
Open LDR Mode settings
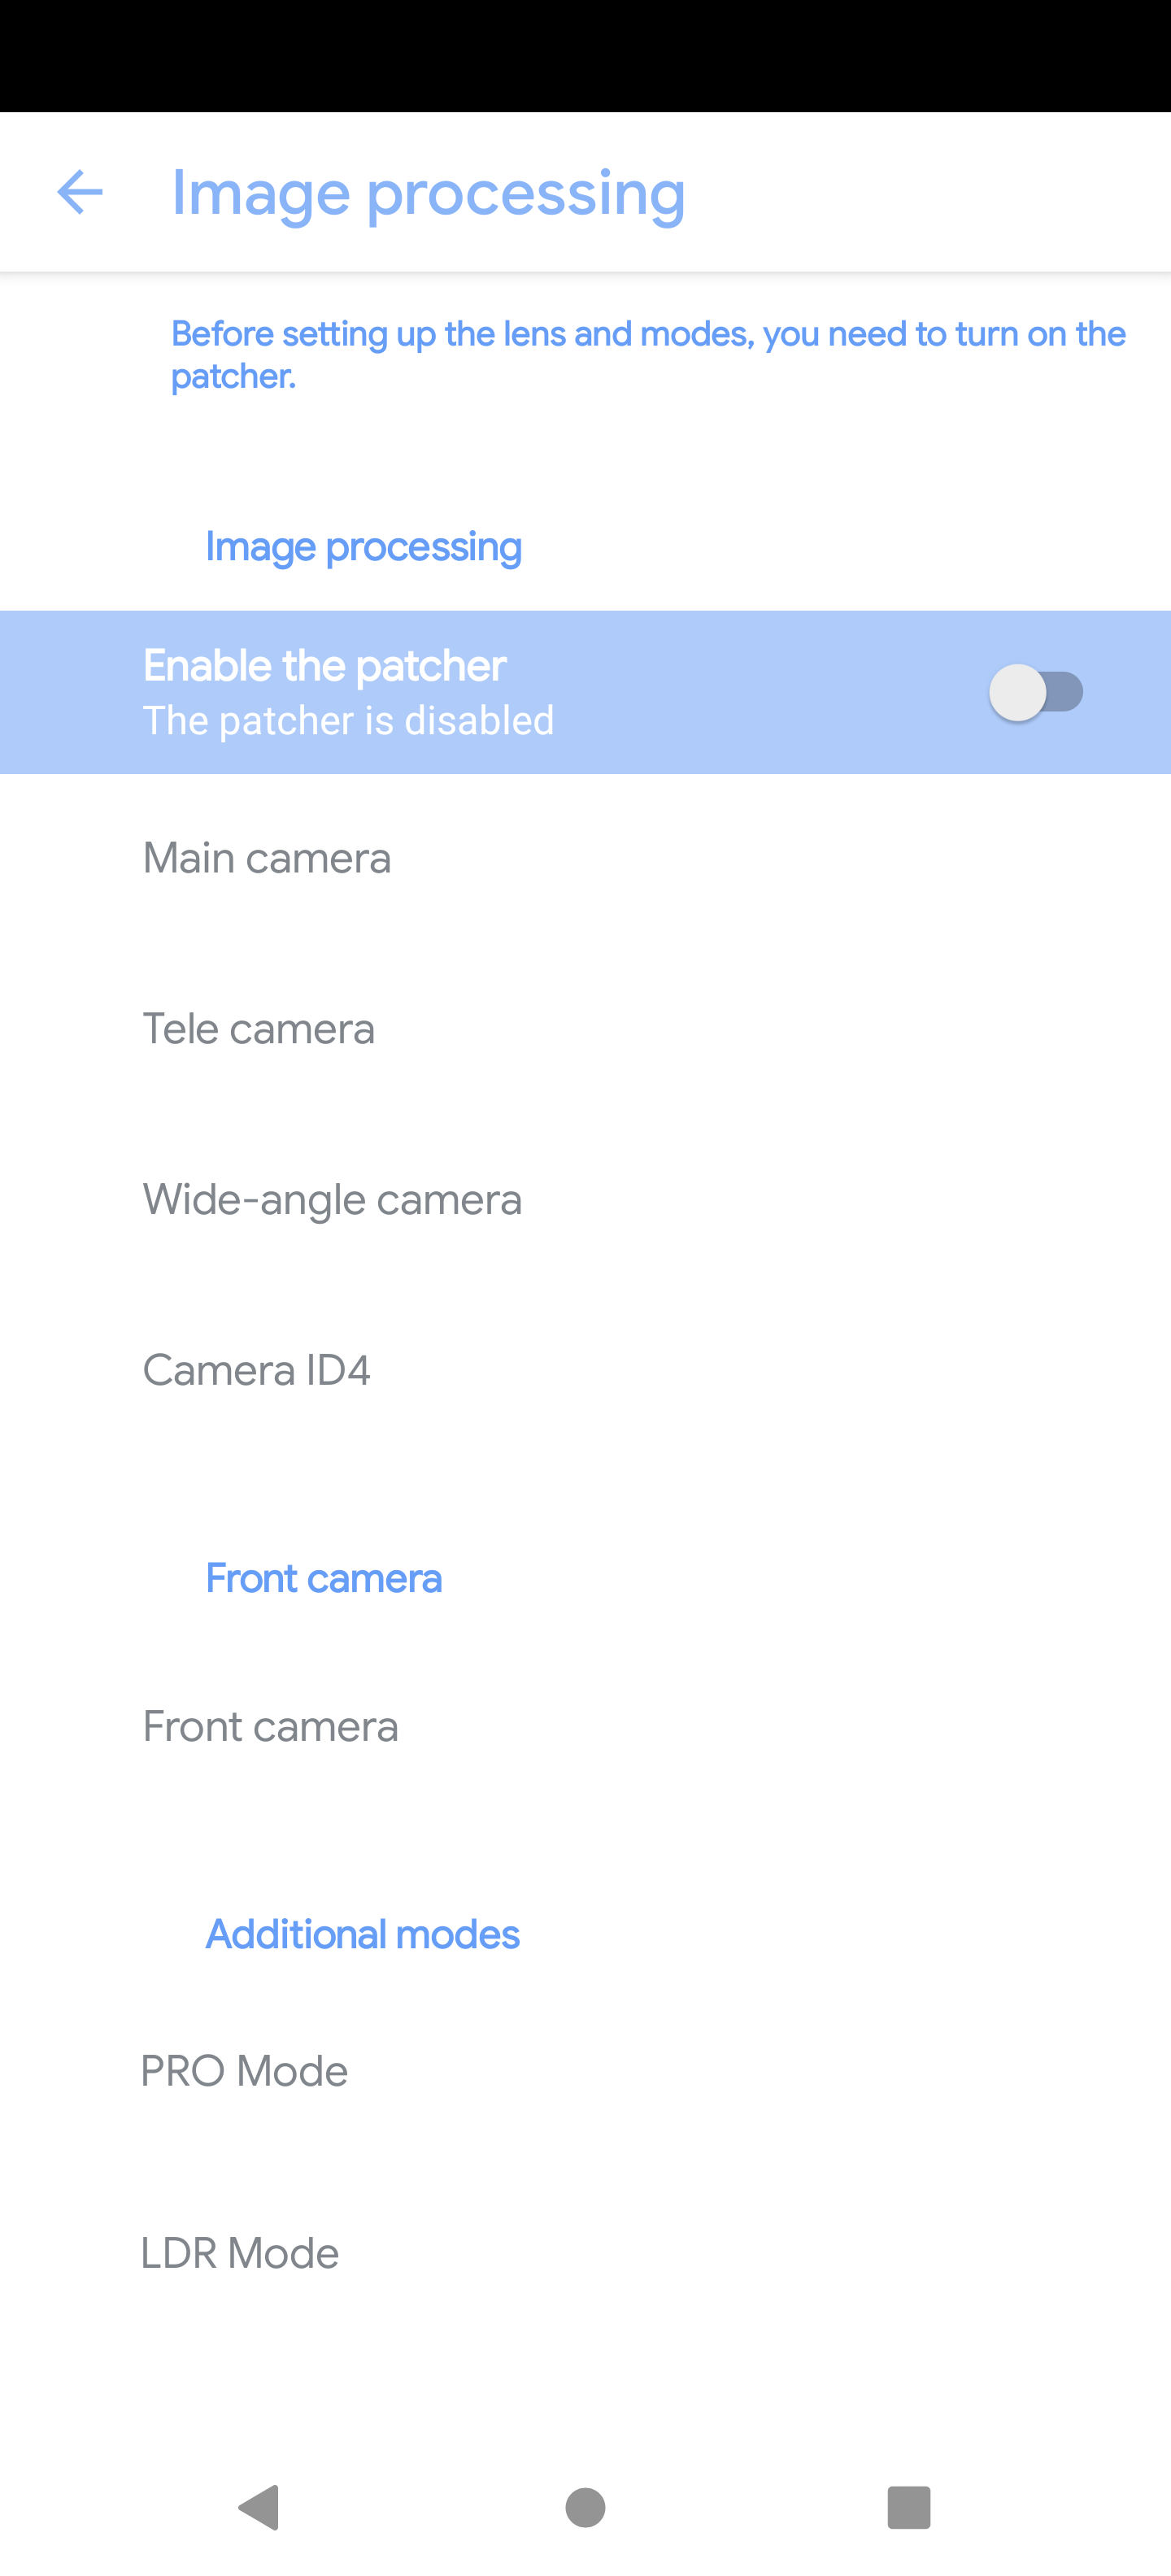[585, 2254]
